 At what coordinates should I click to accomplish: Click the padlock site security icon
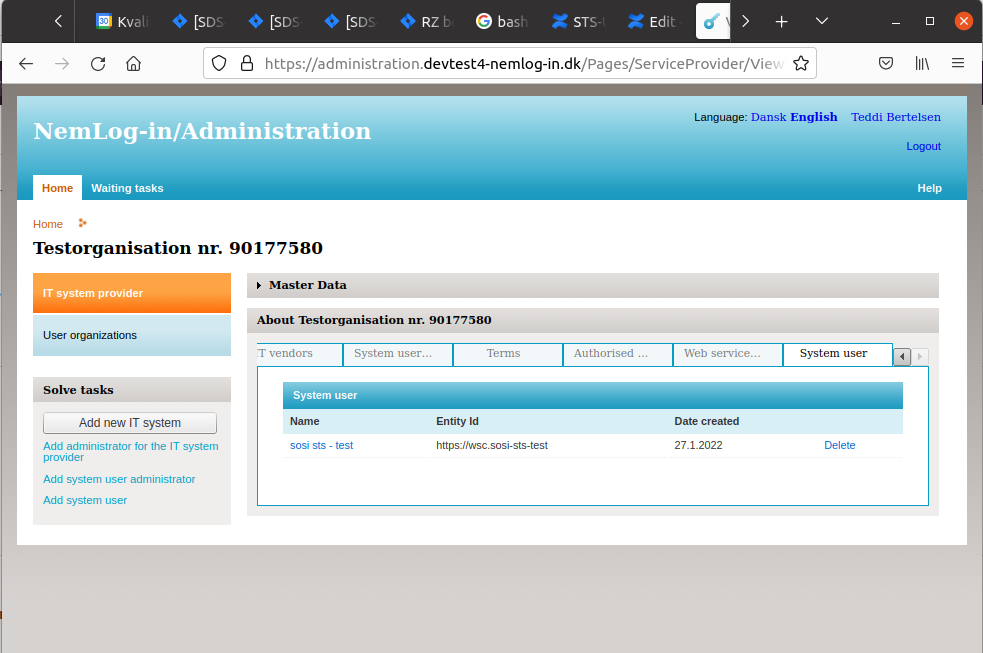pos(246,64)
